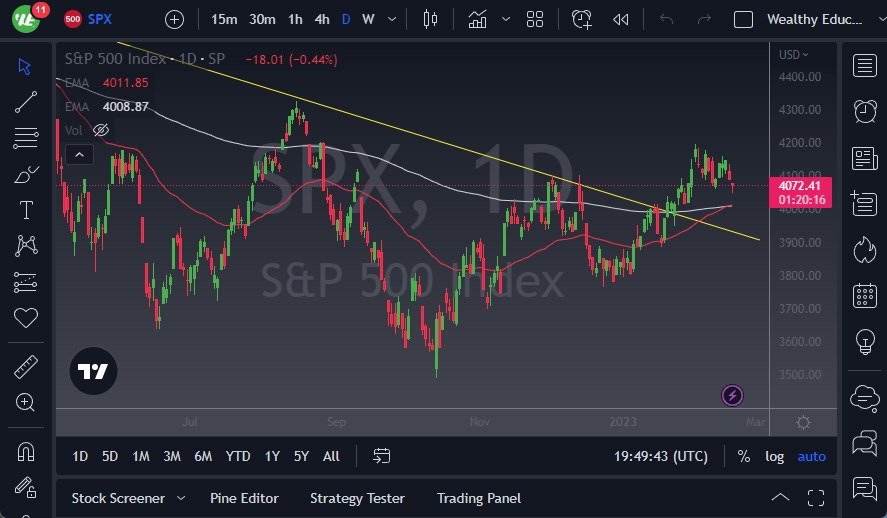Click the SPX symbol search field
The image size is (887, 518).
click(100, 19)
